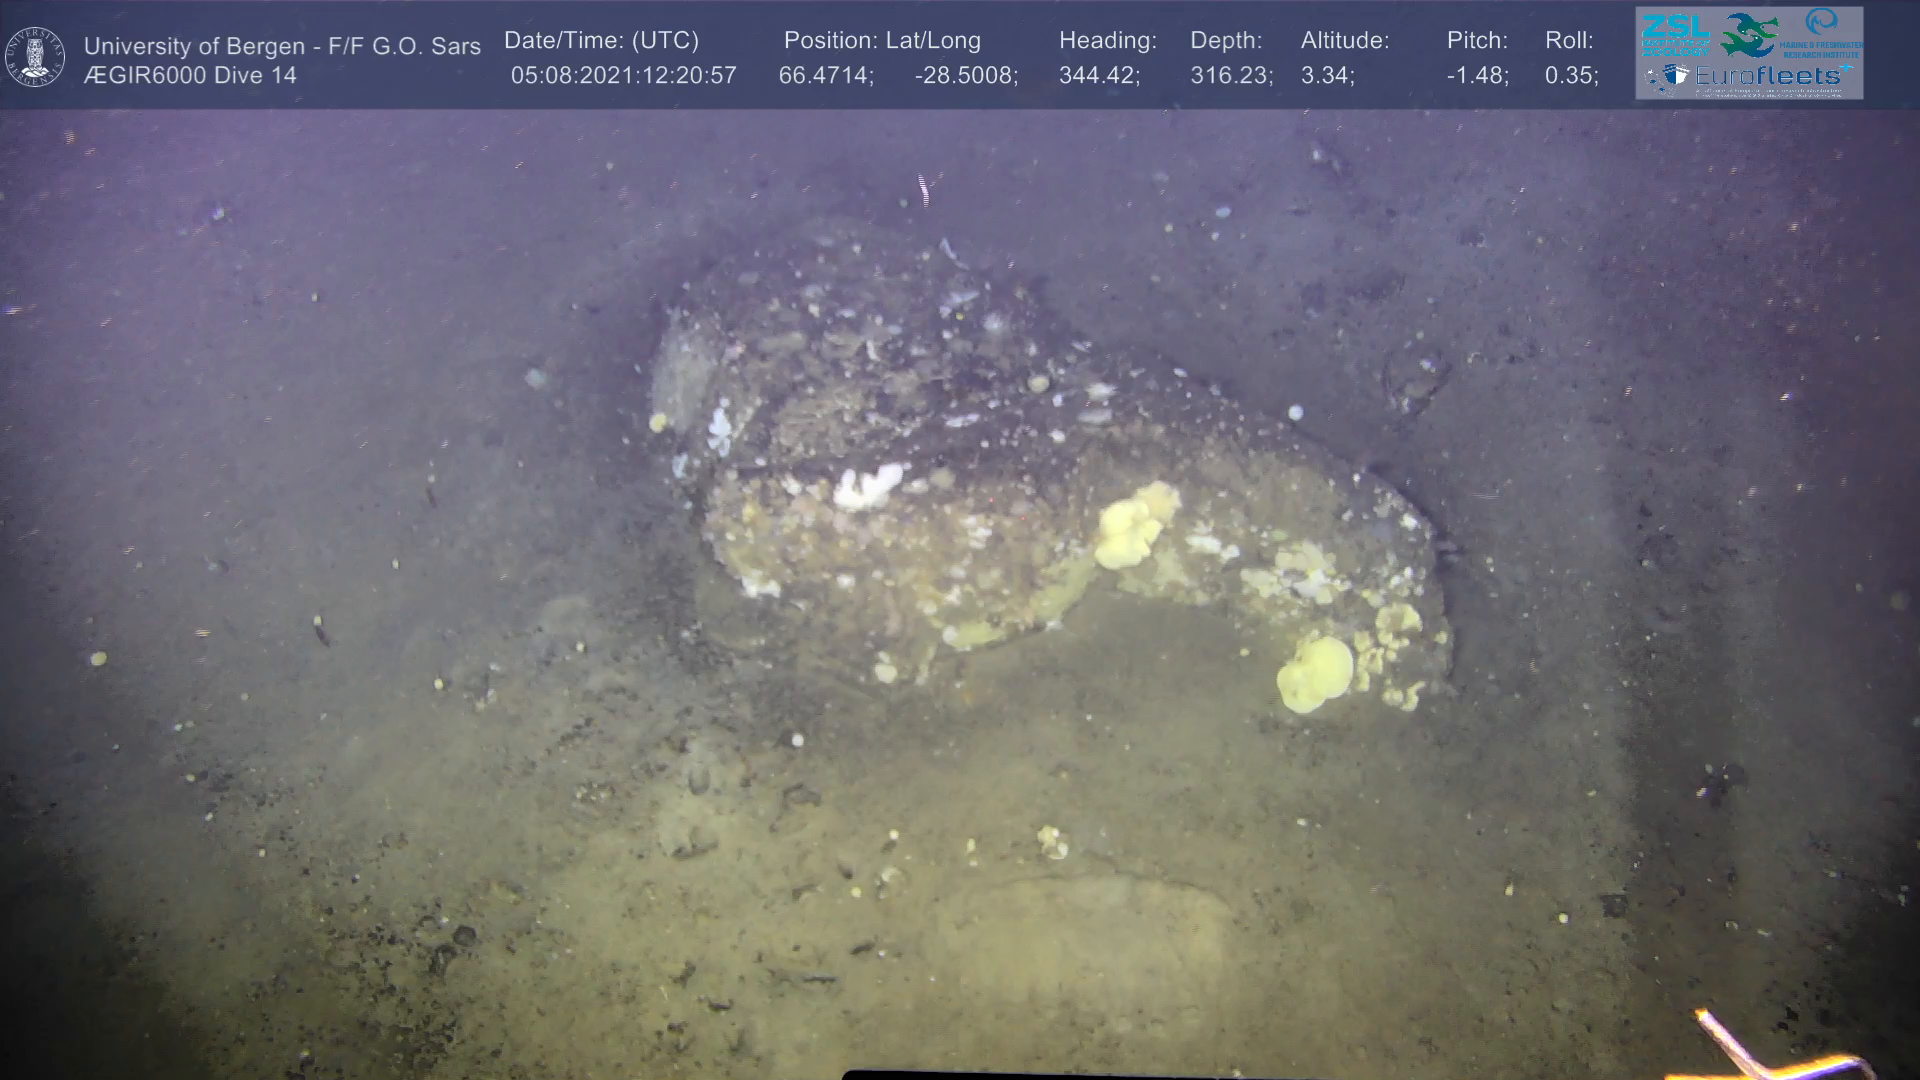Click the ZSL Institute of Zoology logo

click(1675, 34)
